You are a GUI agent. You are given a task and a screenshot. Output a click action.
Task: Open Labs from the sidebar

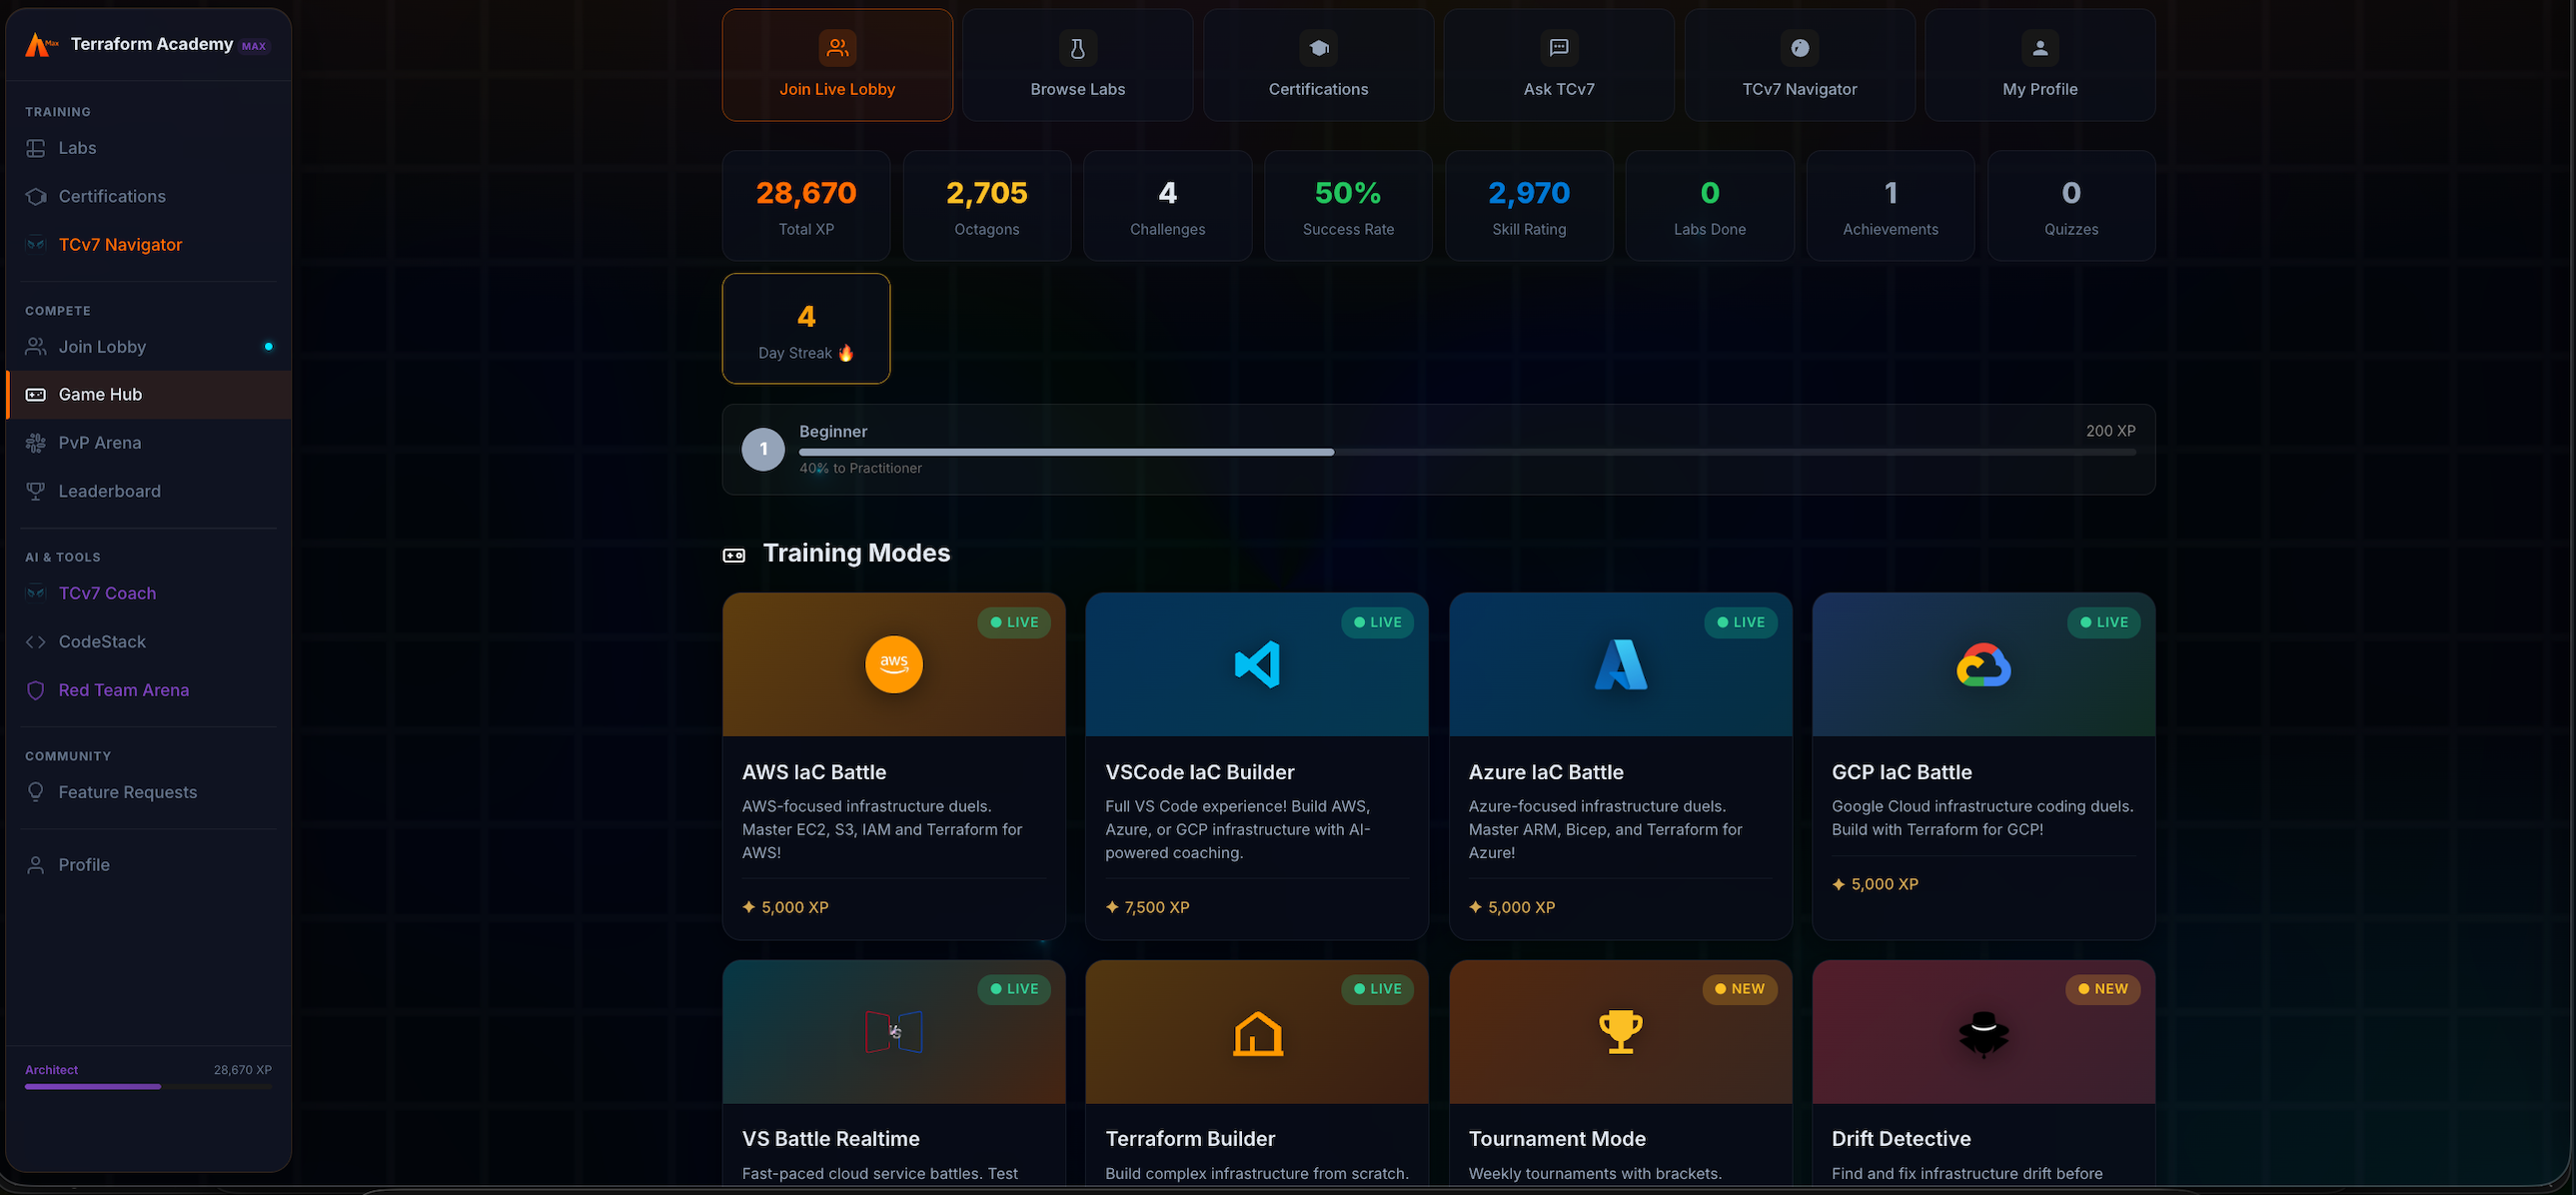pos(148,148)
